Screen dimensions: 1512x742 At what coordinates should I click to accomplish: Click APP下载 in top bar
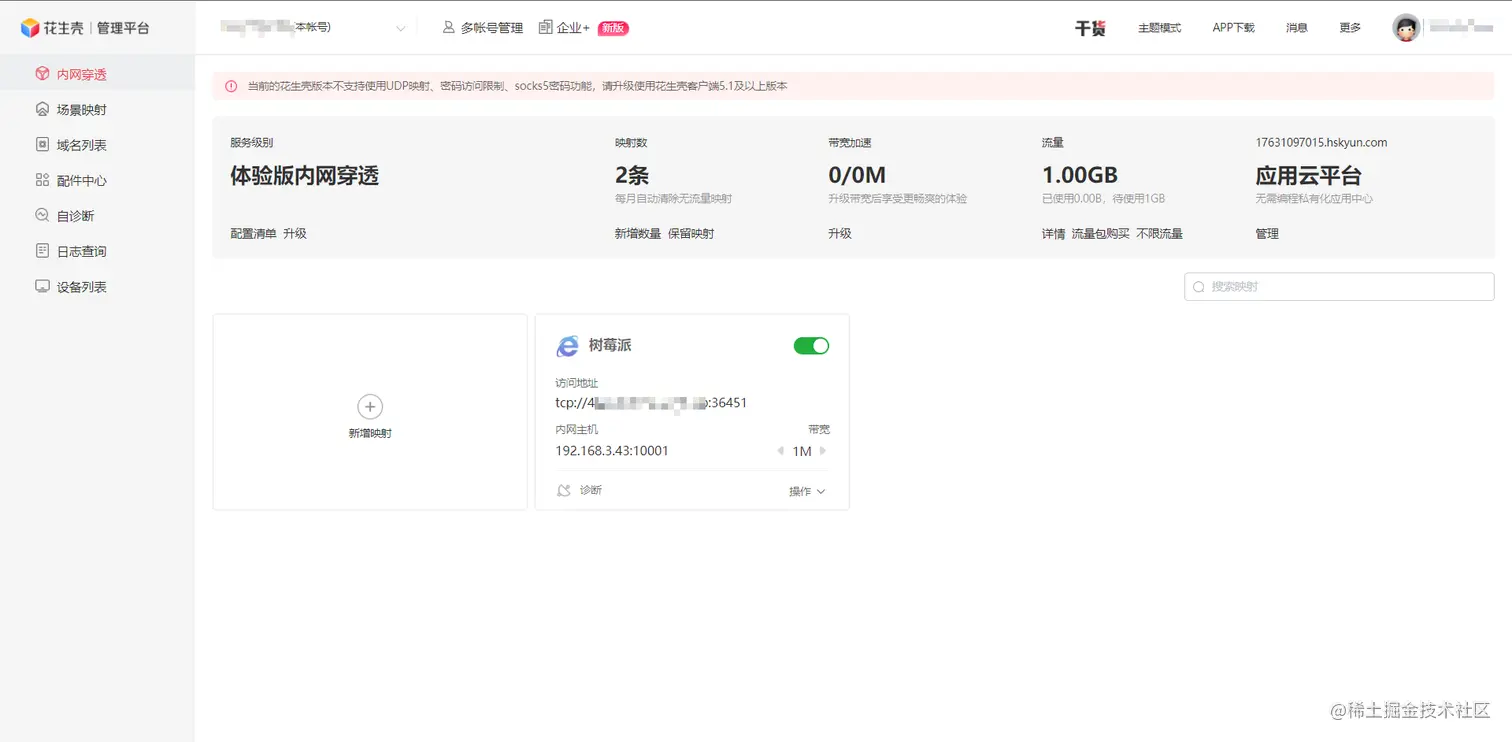point(1233,28)
